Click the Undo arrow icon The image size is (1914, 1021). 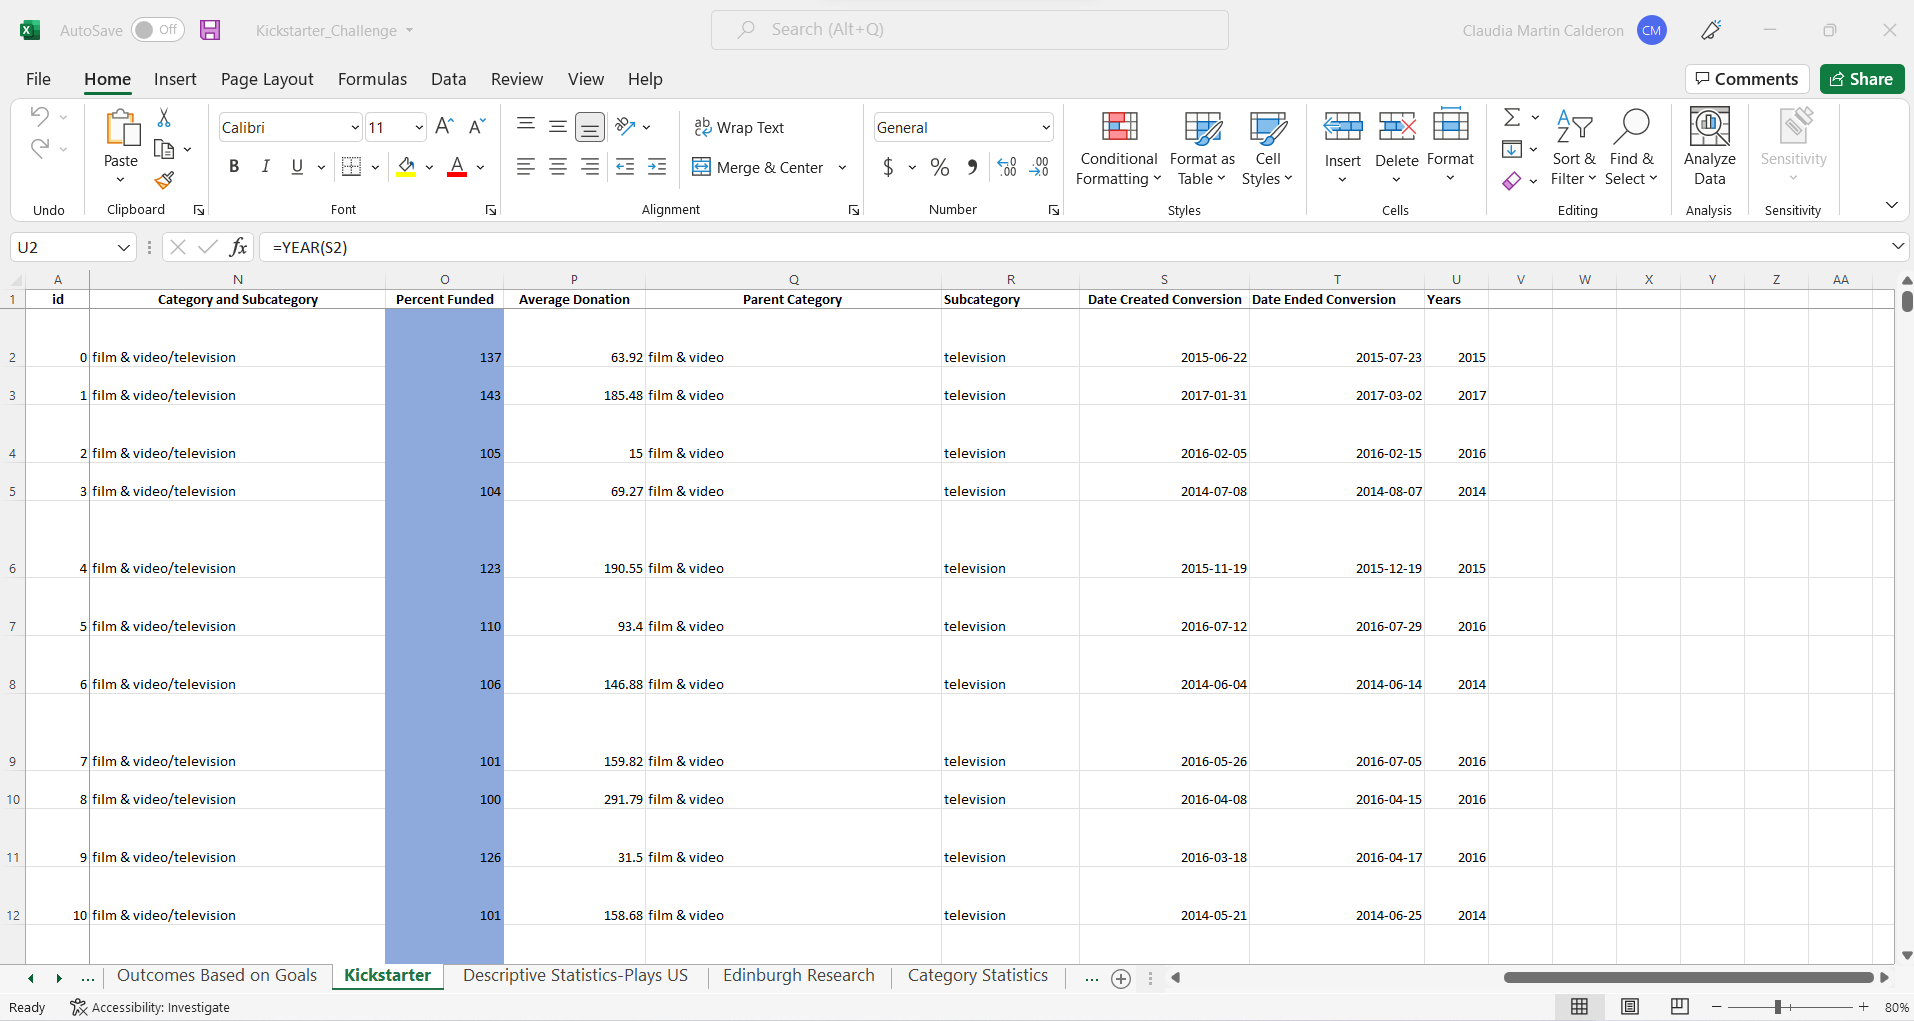tap(39, 116)
